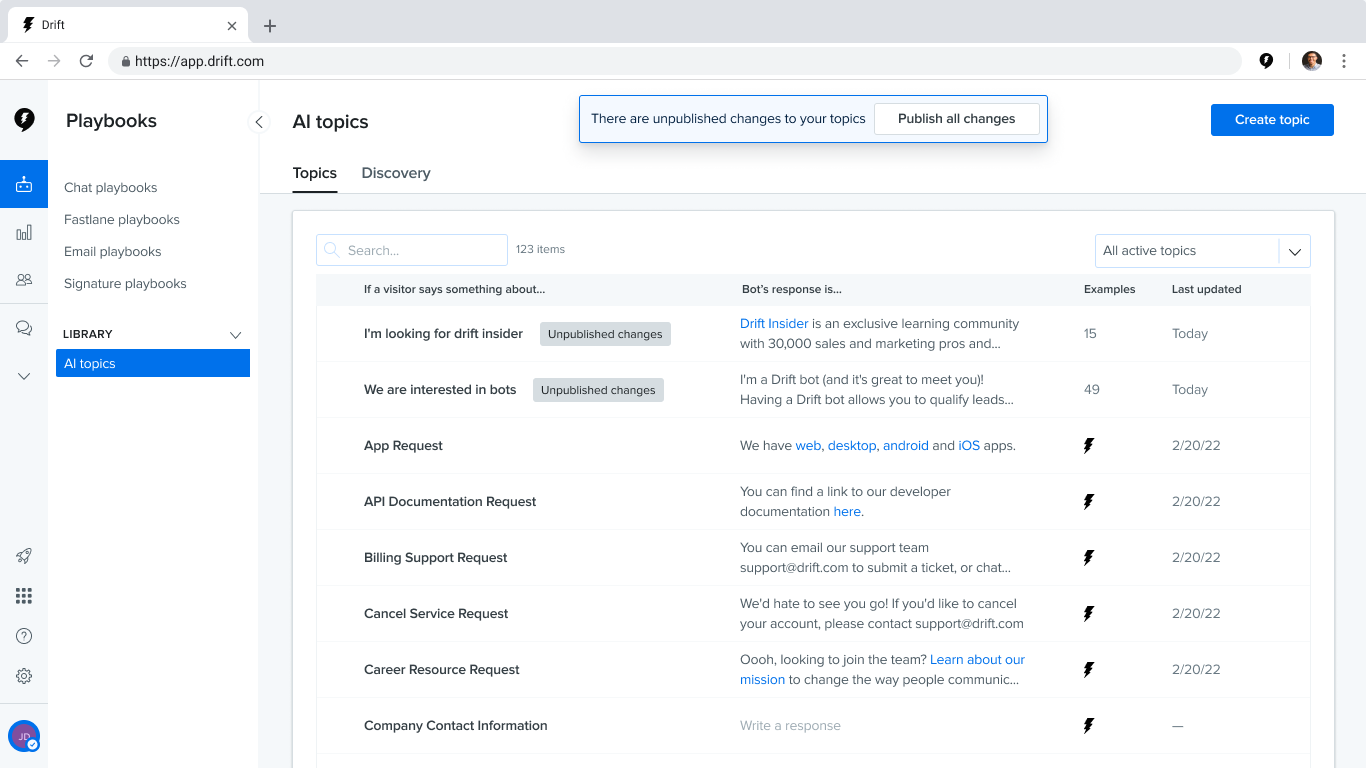Click the Create topic button
This screenshot has width=1366, height=768.
(1272, 120)
